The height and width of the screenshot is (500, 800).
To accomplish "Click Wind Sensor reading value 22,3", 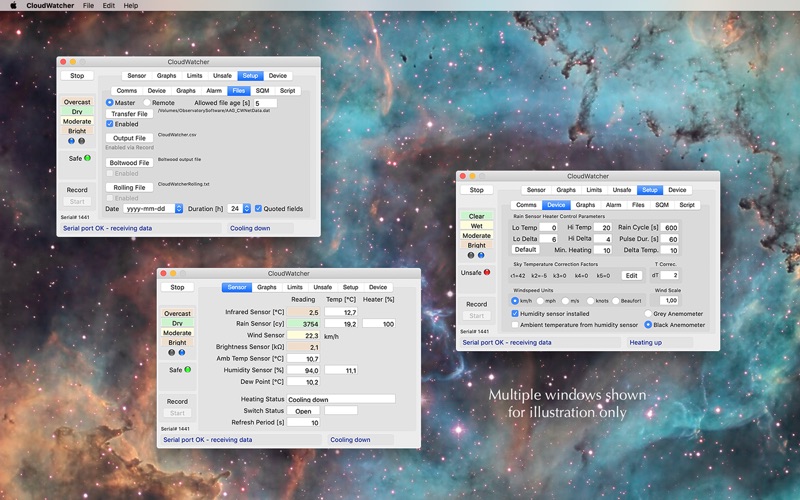I will 303,335.
